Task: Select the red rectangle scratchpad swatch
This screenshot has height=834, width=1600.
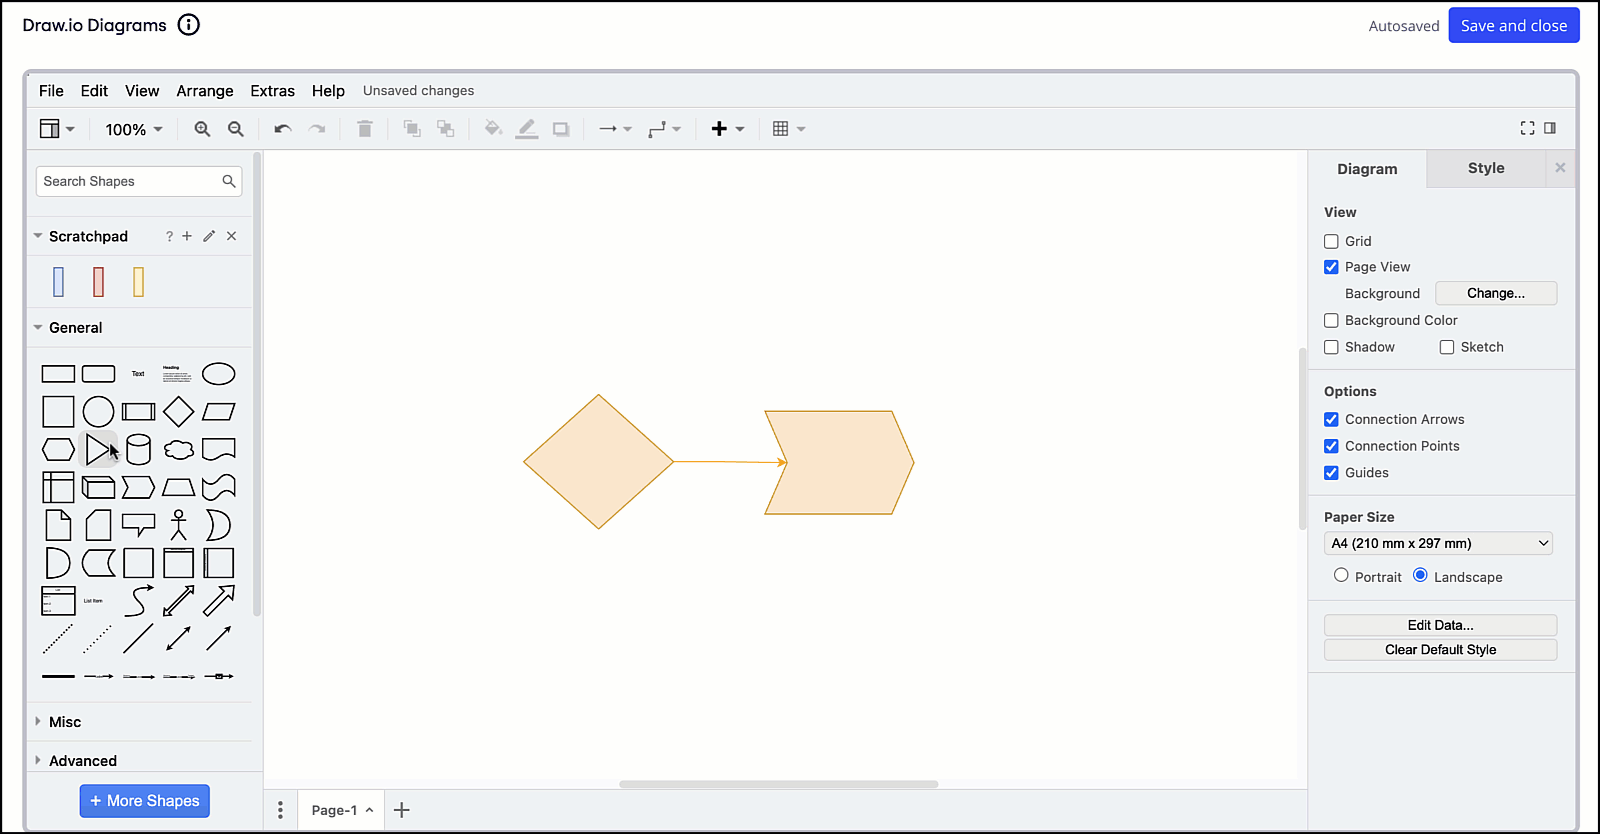Action: [x=98, y=282]
